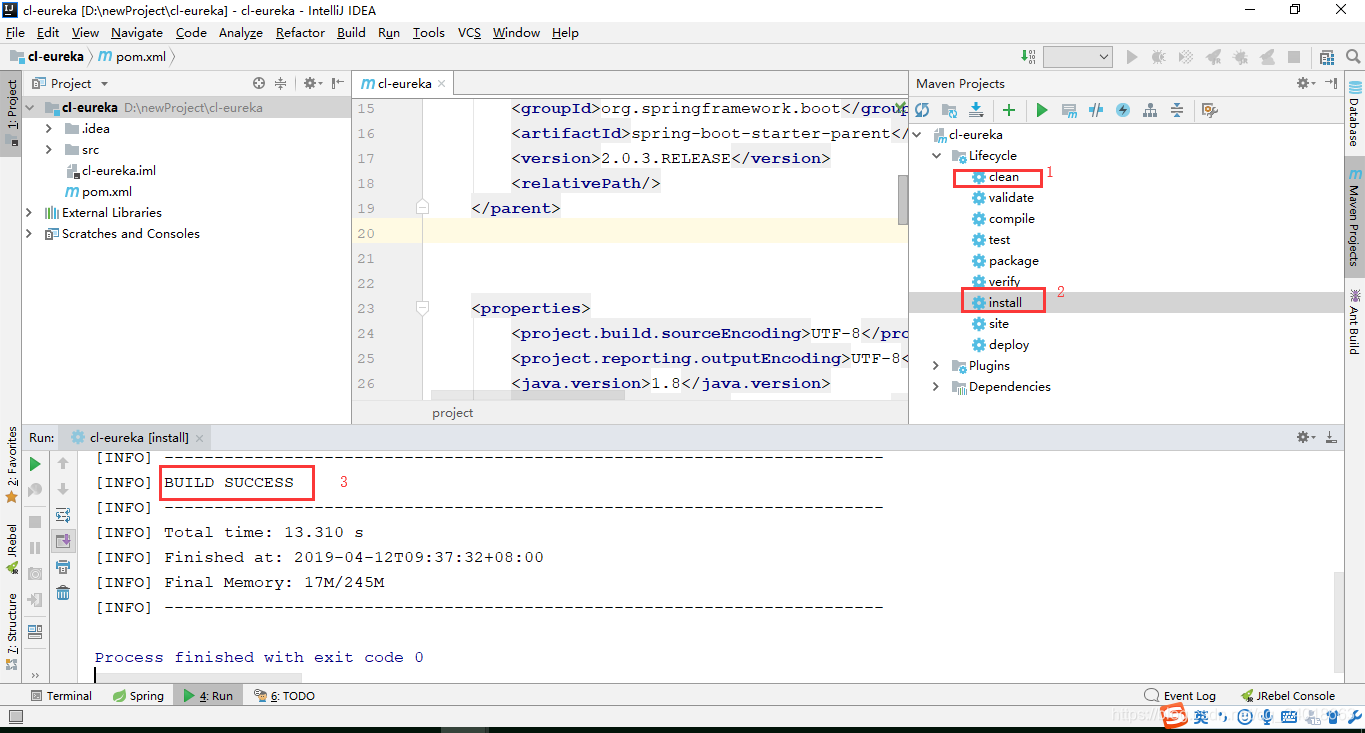Open the run configuration dropdown

pos(1077,57)
